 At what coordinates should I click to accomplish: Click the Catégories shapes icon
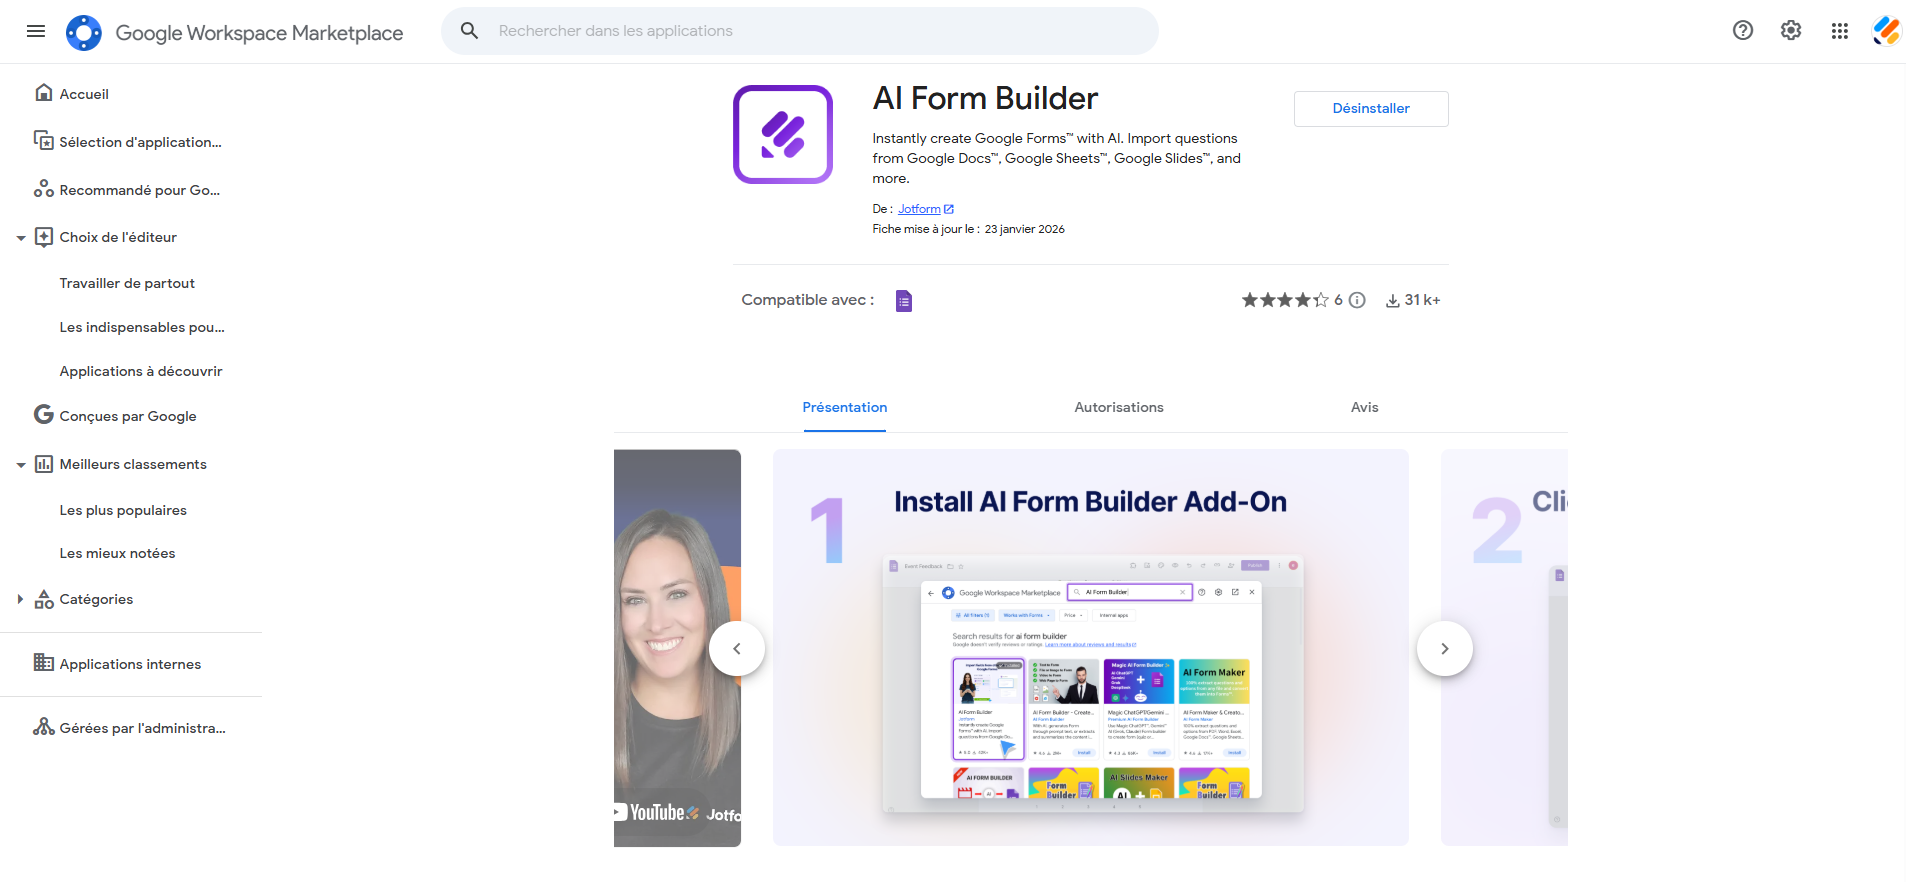tap(44, 599)
